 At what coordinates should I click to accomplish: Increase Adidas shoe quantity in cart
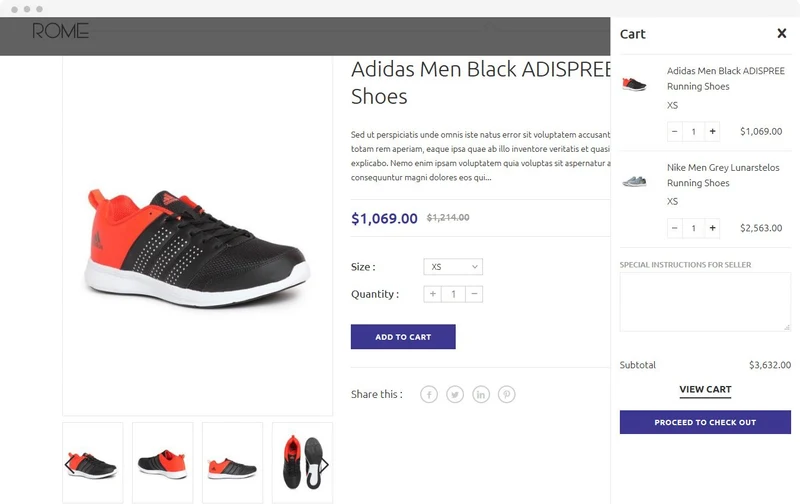[x=712, y=132]
